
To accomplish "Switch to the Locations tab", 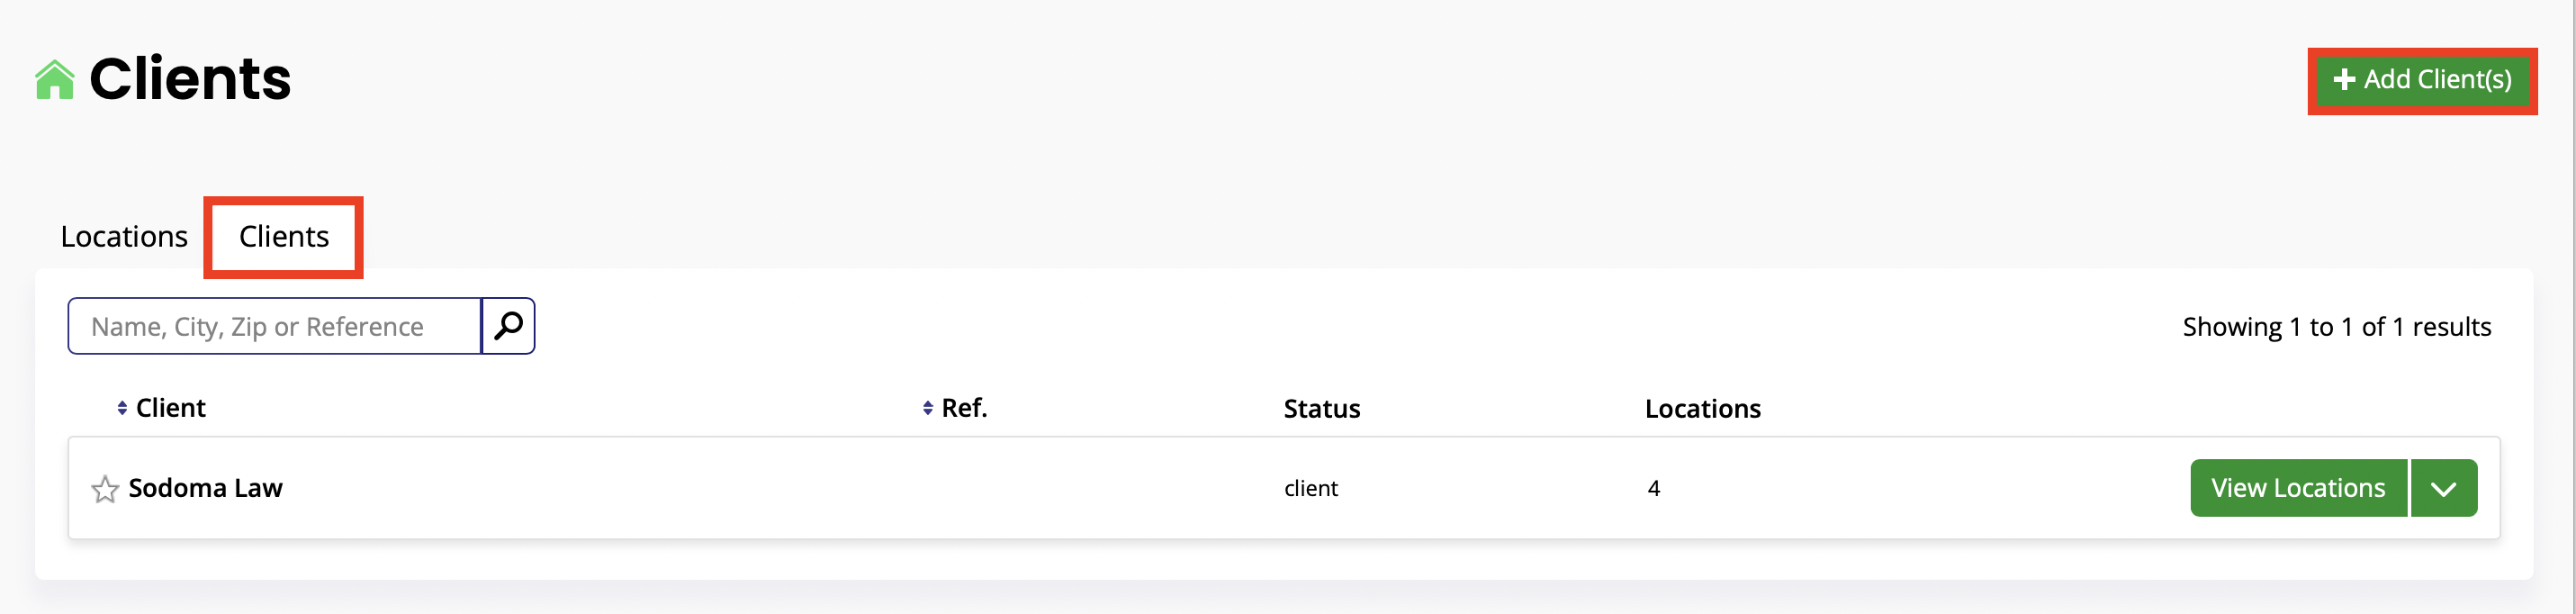I will (124, 237).
